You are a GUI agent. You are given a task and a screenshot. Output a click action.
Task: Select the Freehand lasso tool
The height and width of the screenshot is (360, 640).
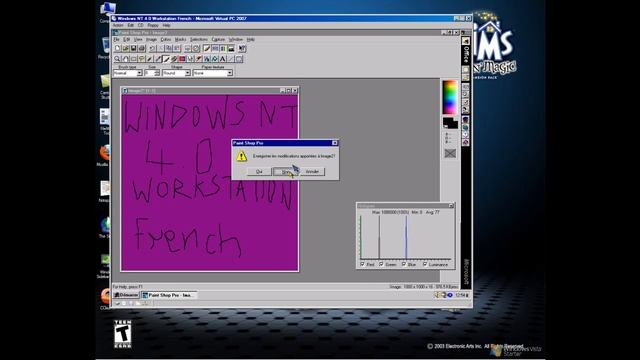[142, 59]
